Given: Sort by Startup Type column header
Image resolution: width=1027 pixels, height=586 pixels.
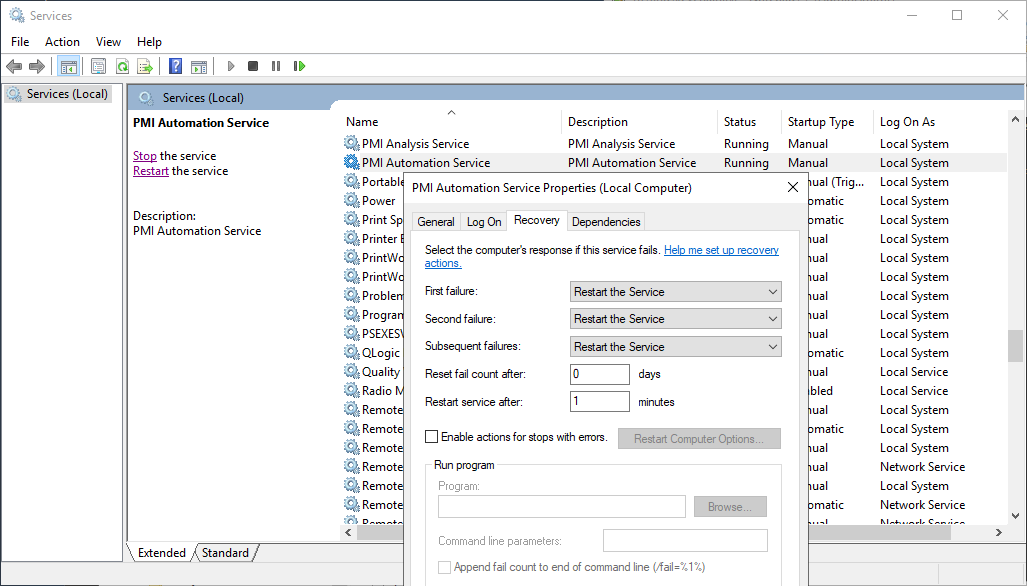Looking at the screenshot, I should pos(827,121).
